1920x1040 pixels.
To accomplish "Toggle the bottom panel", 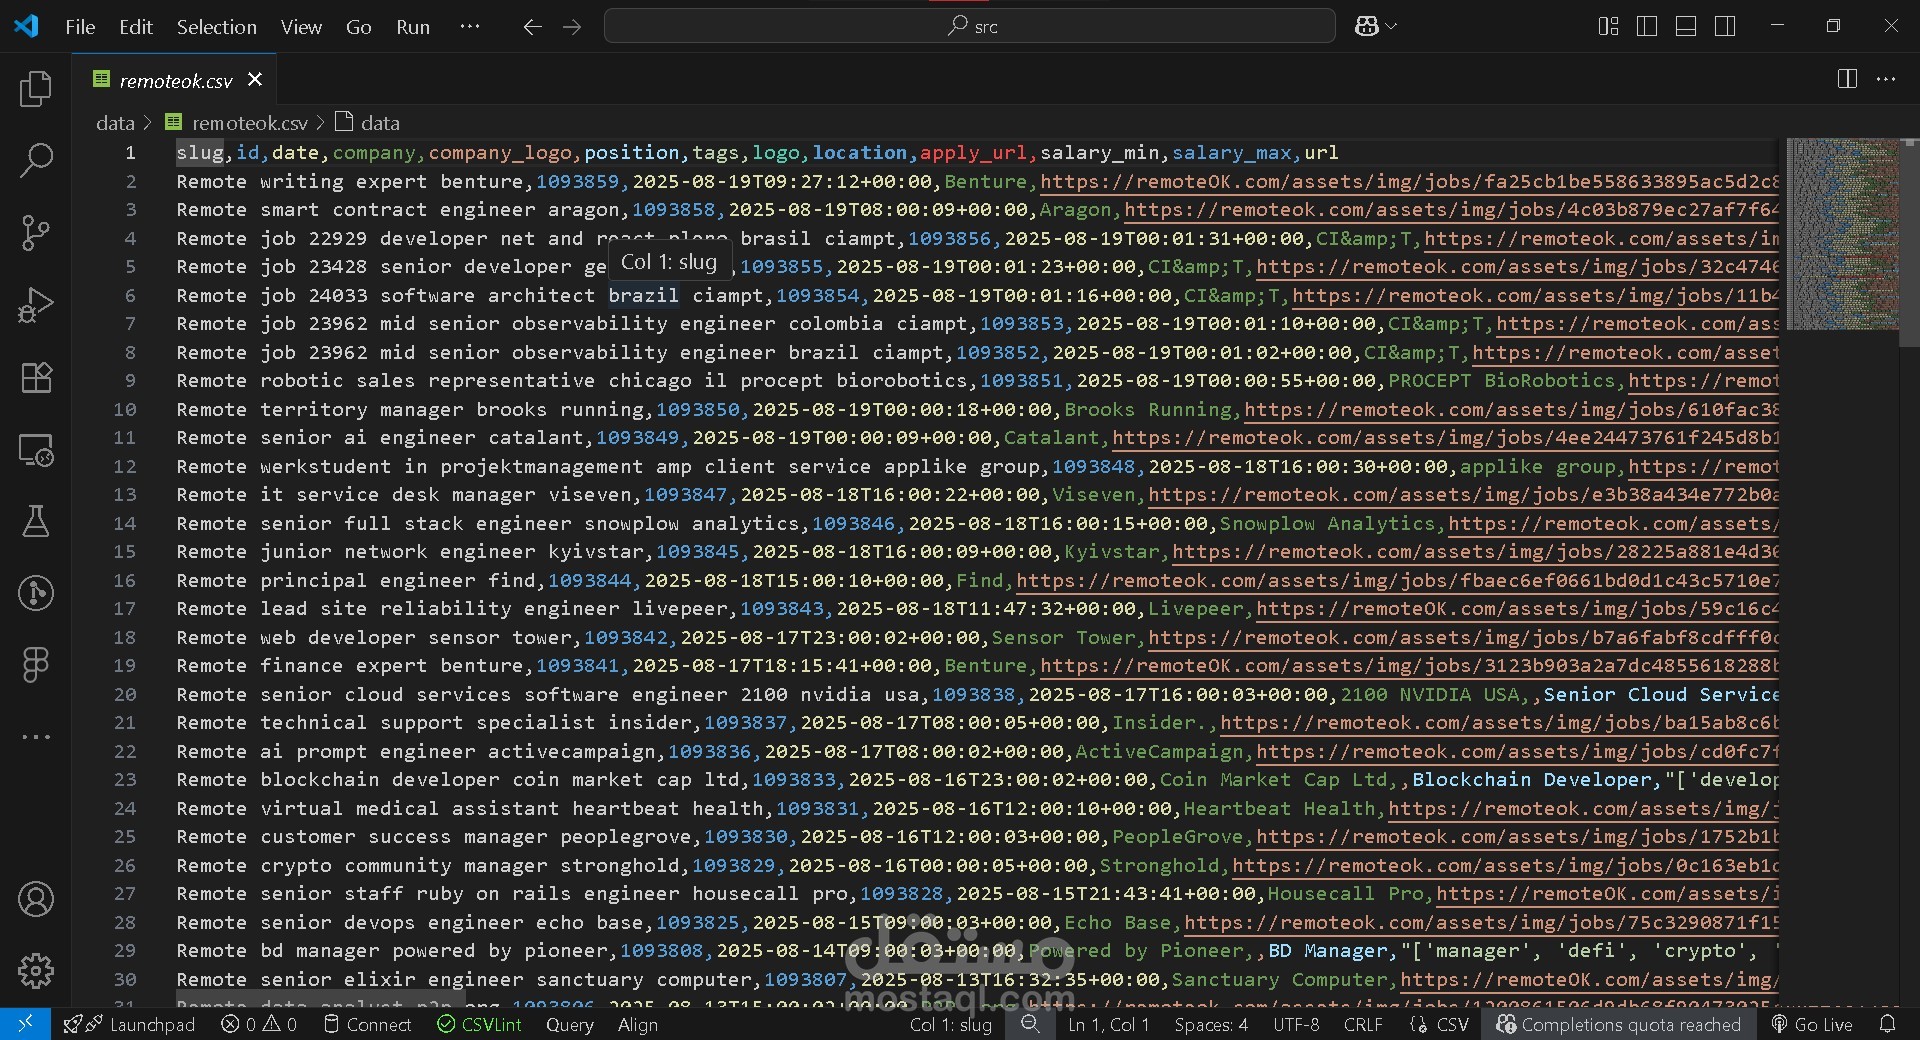I will click(1686, 26).
